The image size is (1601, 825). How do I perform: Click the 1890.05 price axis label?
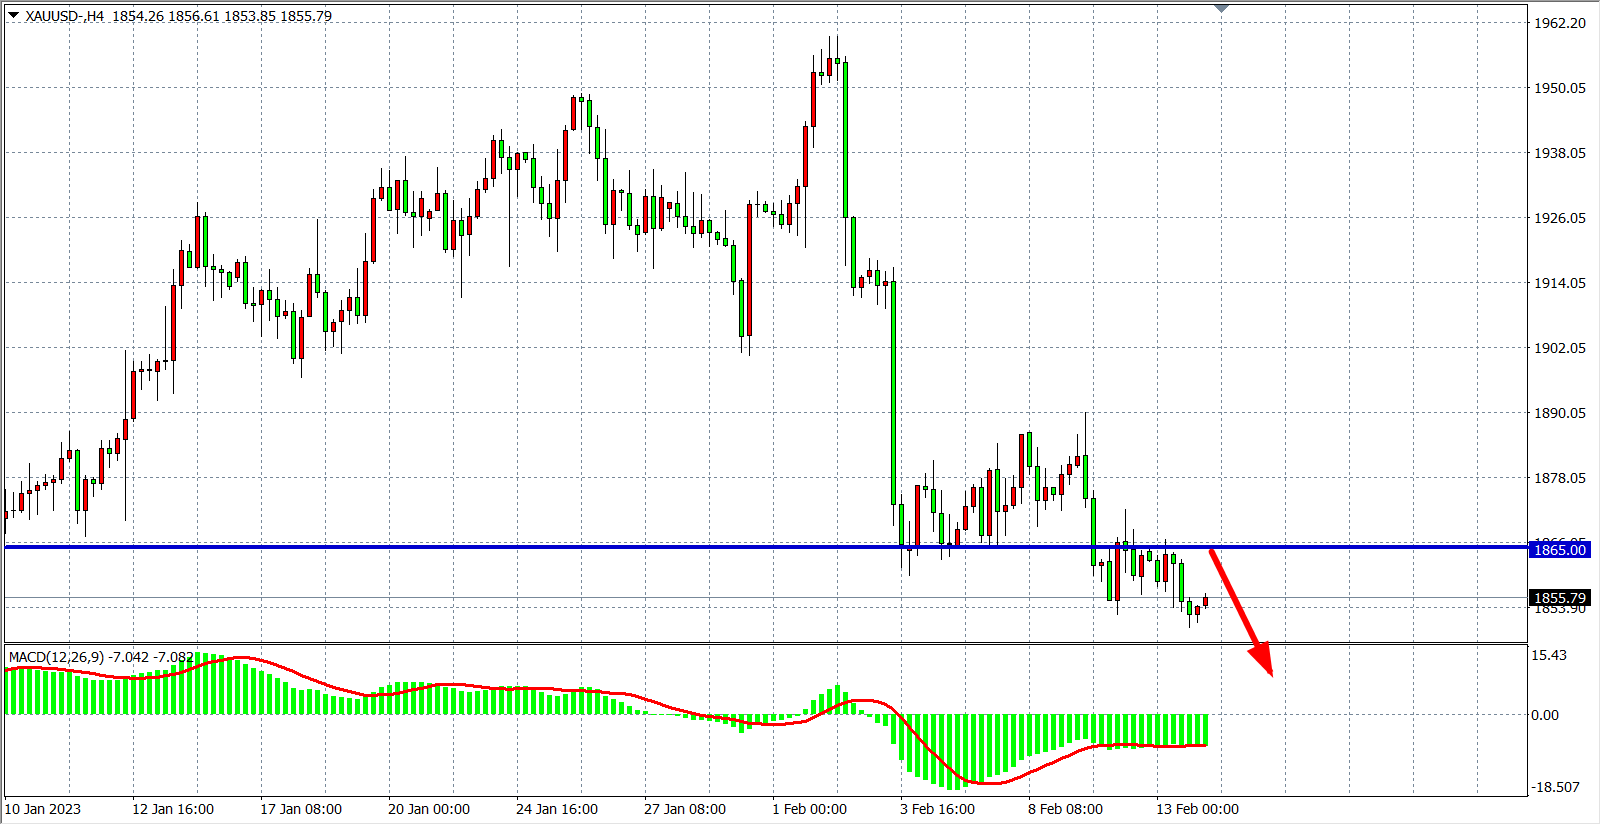coord(1560,413)
